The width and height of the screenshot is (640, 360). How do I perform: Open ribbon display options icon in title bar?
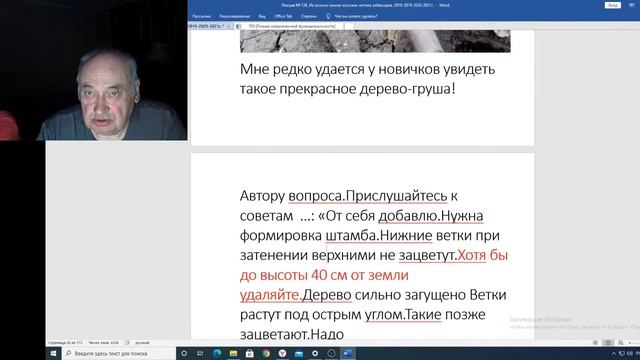(631, 5)
